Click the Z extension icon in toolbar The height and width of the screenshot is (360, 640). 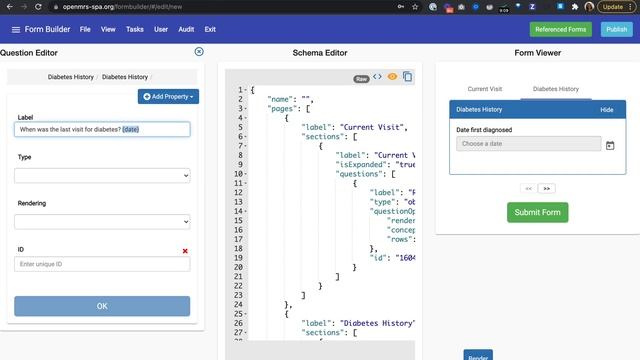[x=532, y=7]
